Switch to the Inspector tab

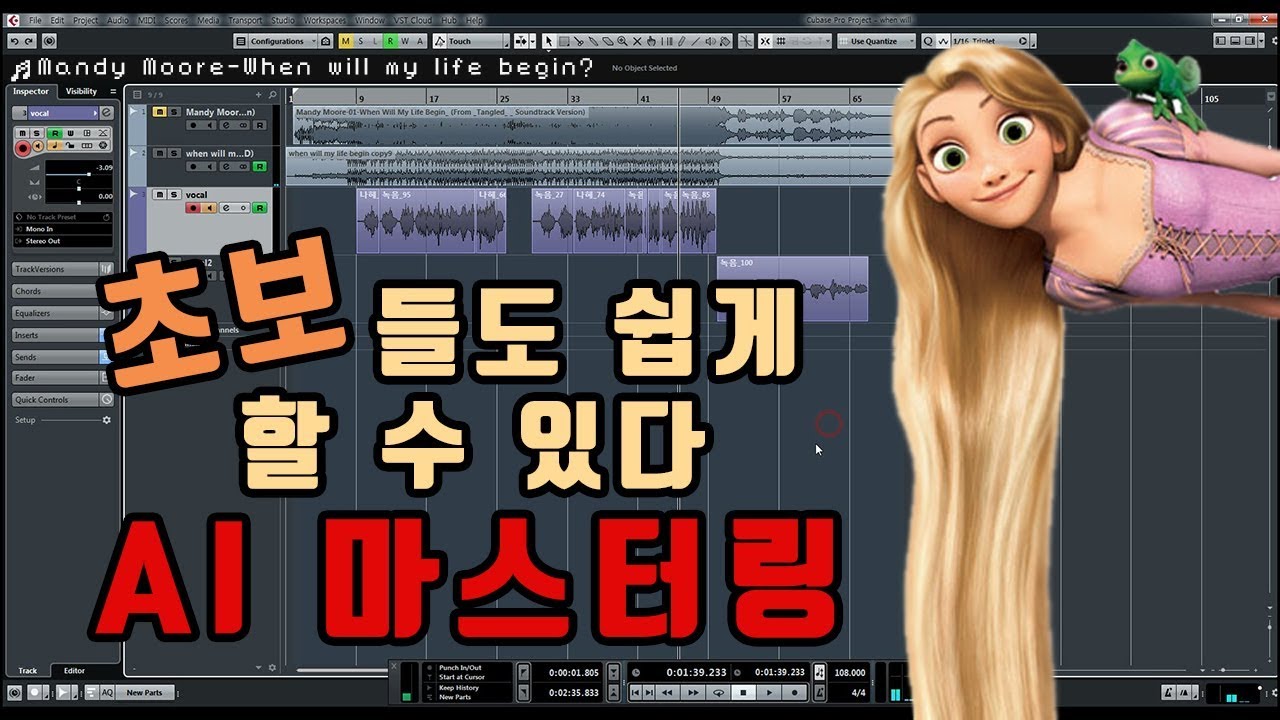pos(30,91)
